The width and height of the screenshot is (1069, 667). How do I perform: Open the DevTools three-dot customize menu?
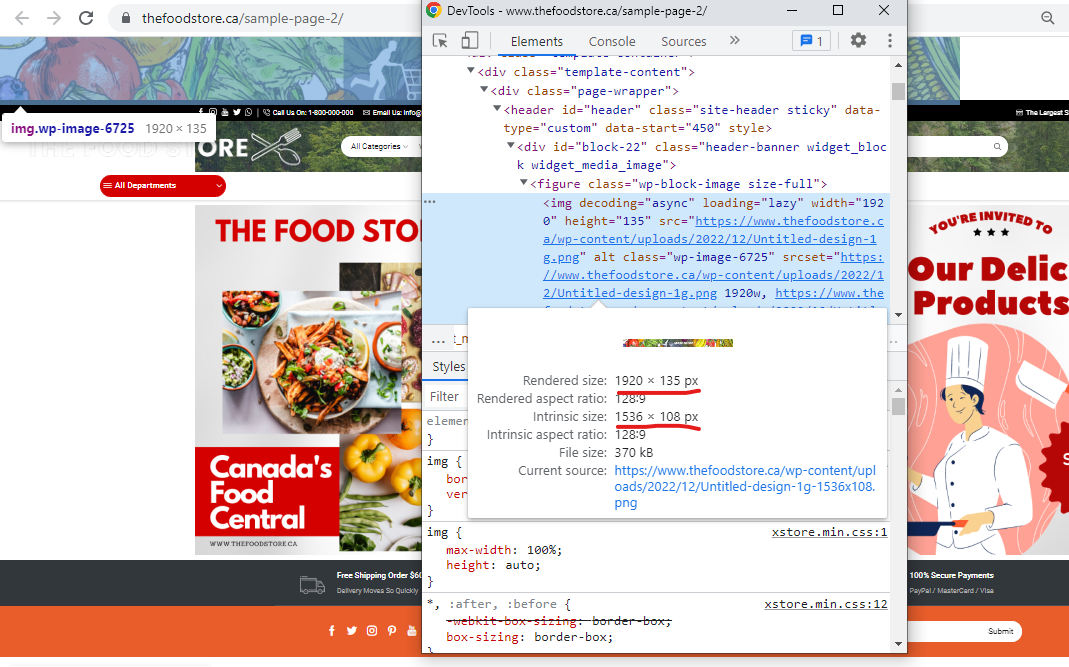(890, 41)
